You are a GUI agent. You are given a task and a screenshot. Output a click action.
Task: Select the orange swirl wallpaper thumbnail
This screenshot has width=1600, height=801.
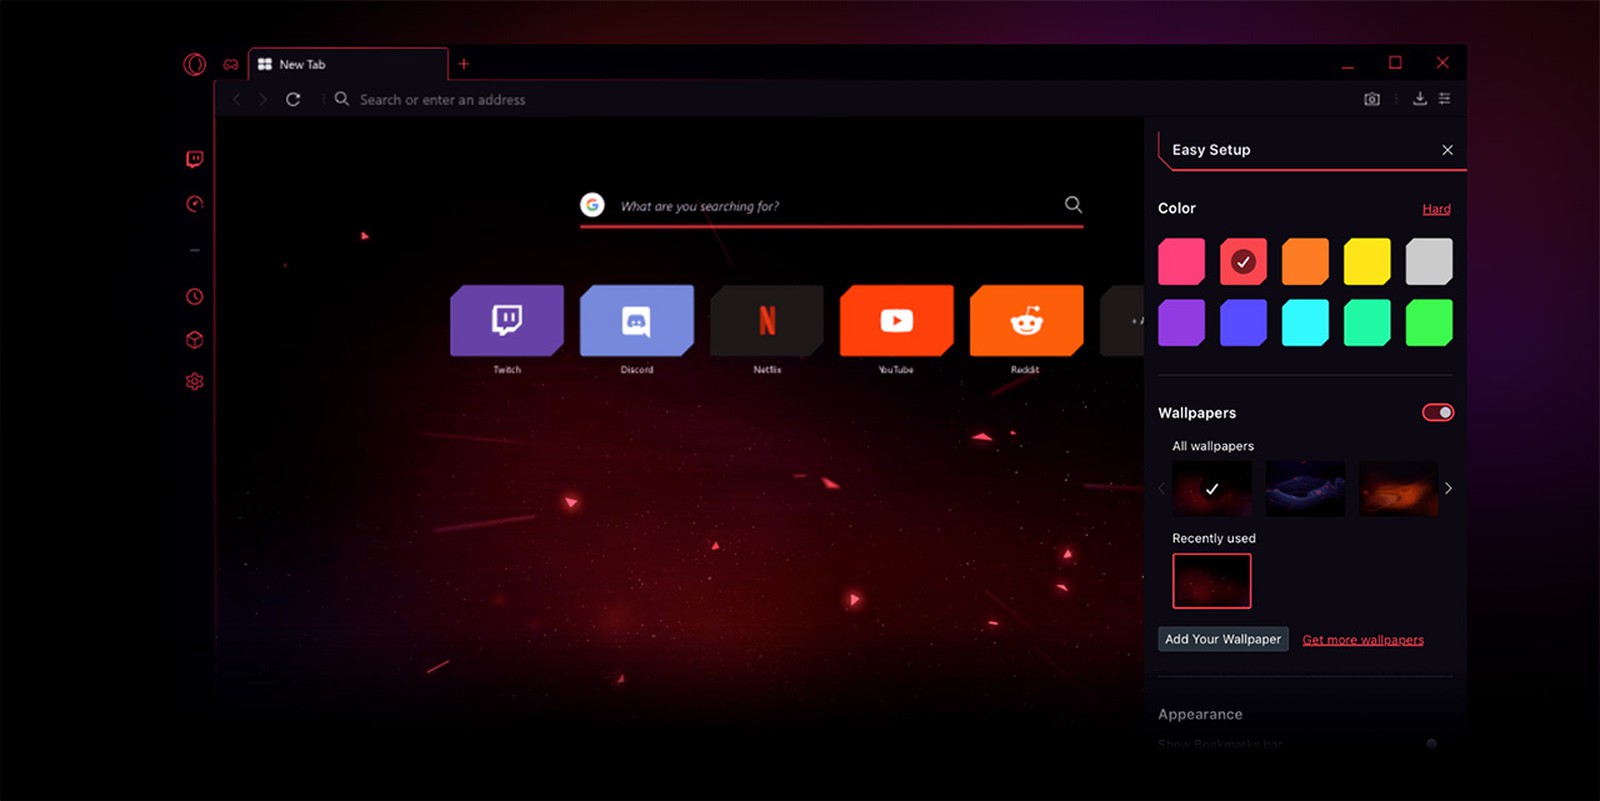pos(1398,489)
